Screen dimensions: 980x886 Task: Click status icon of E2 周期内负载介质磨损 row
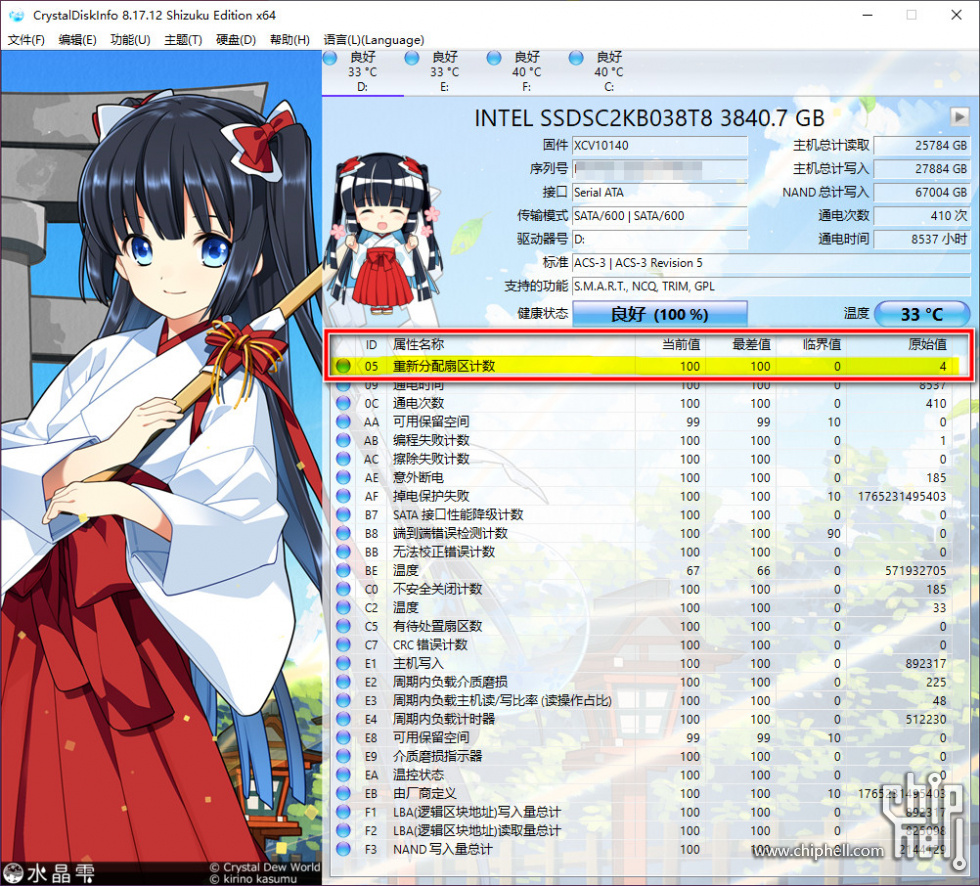pos(343,682)
